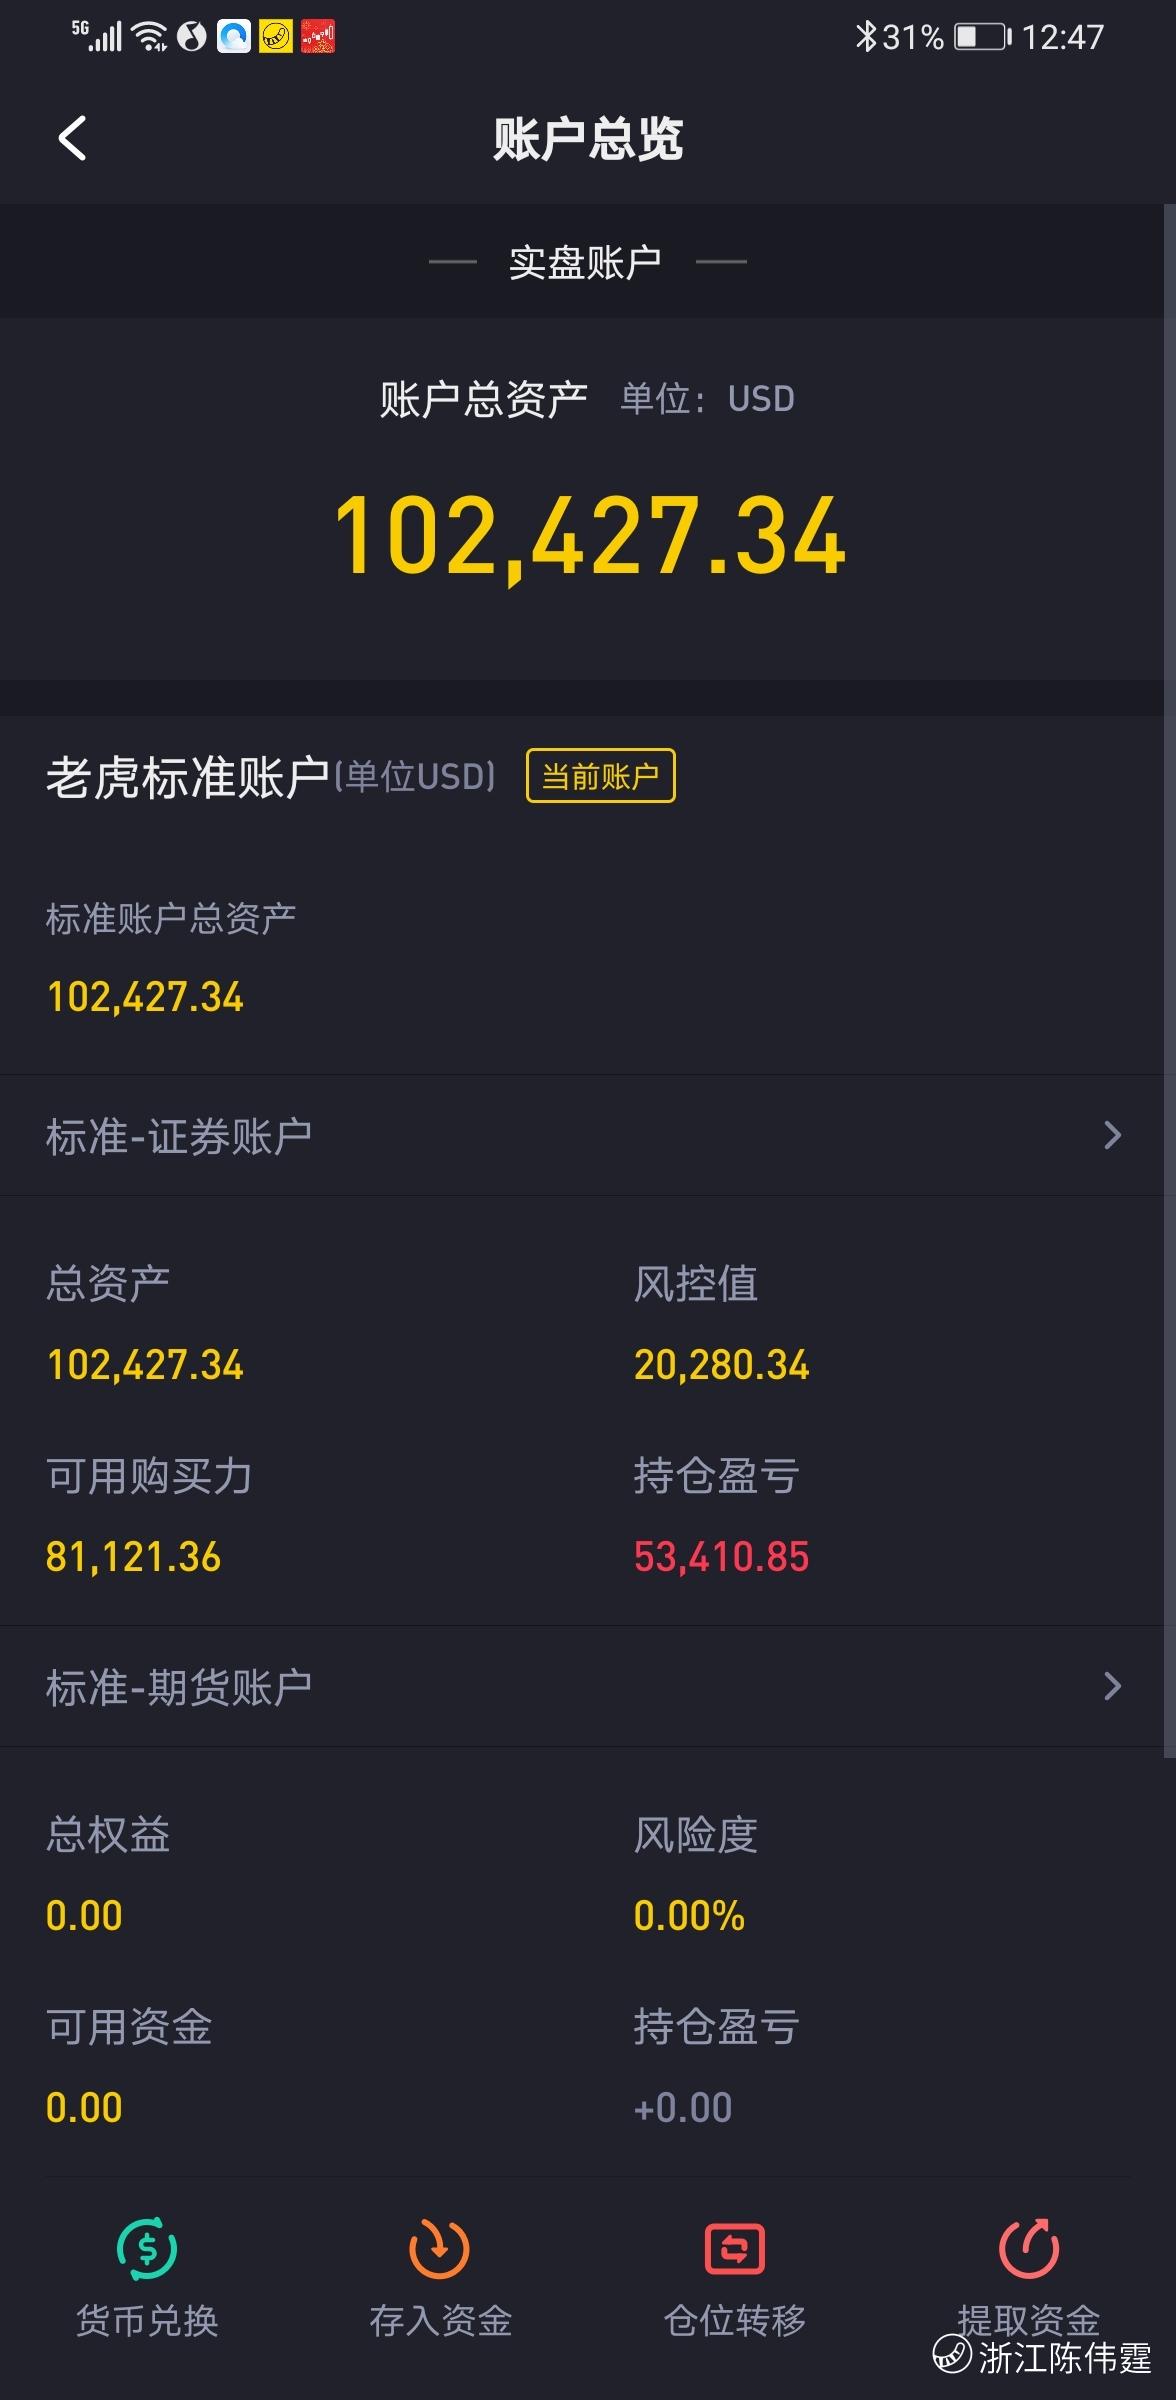The height and width of the screenshot is (2400, 1176).
Task: Tap the back arrow icon
Action: point(72,138)
